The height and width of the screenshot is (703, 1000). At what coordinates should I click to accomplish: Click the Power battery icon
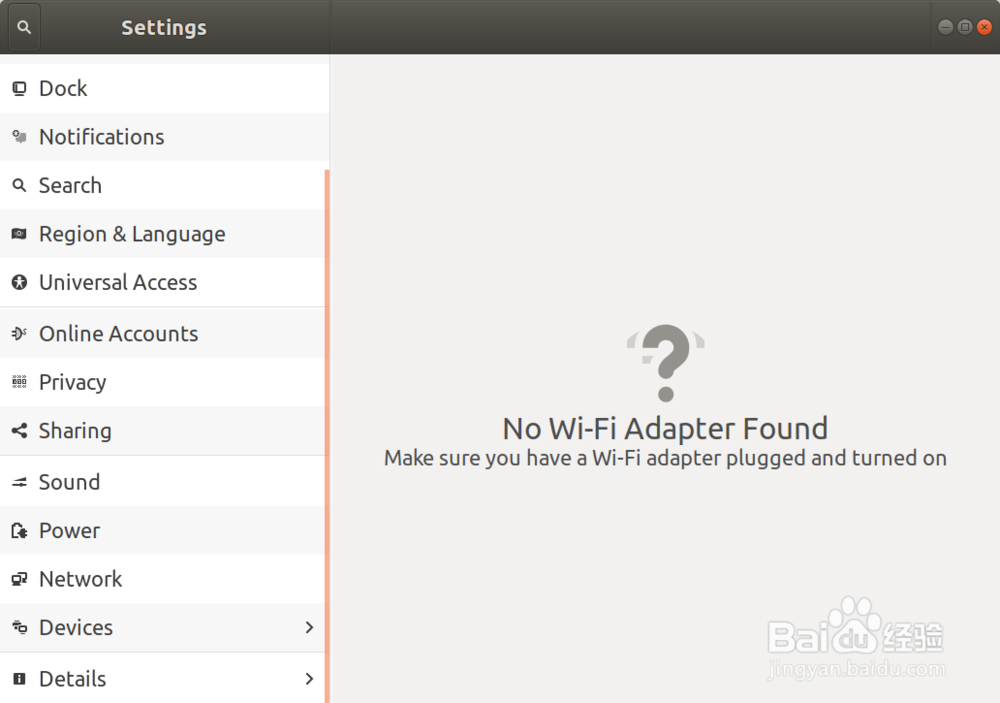19,531
